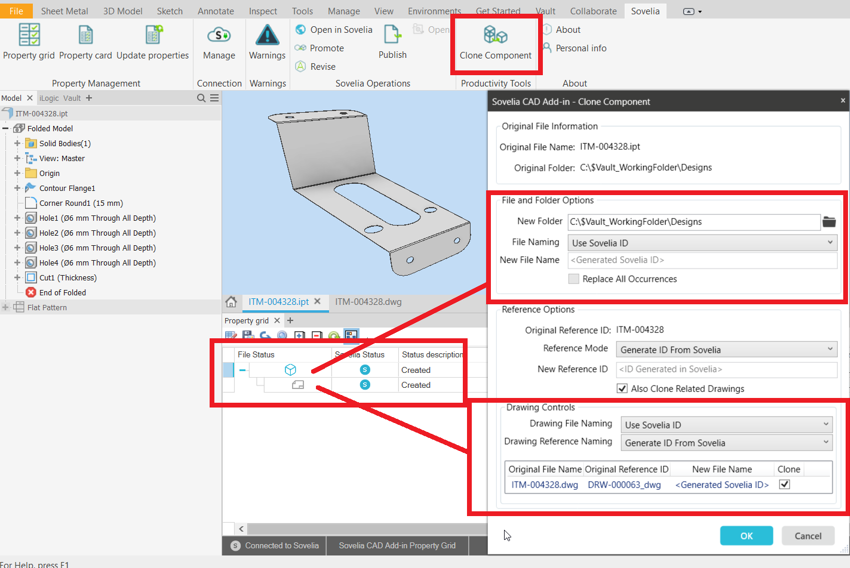Uncheck Also Clone Related Drawings

[x=622, y=389]
